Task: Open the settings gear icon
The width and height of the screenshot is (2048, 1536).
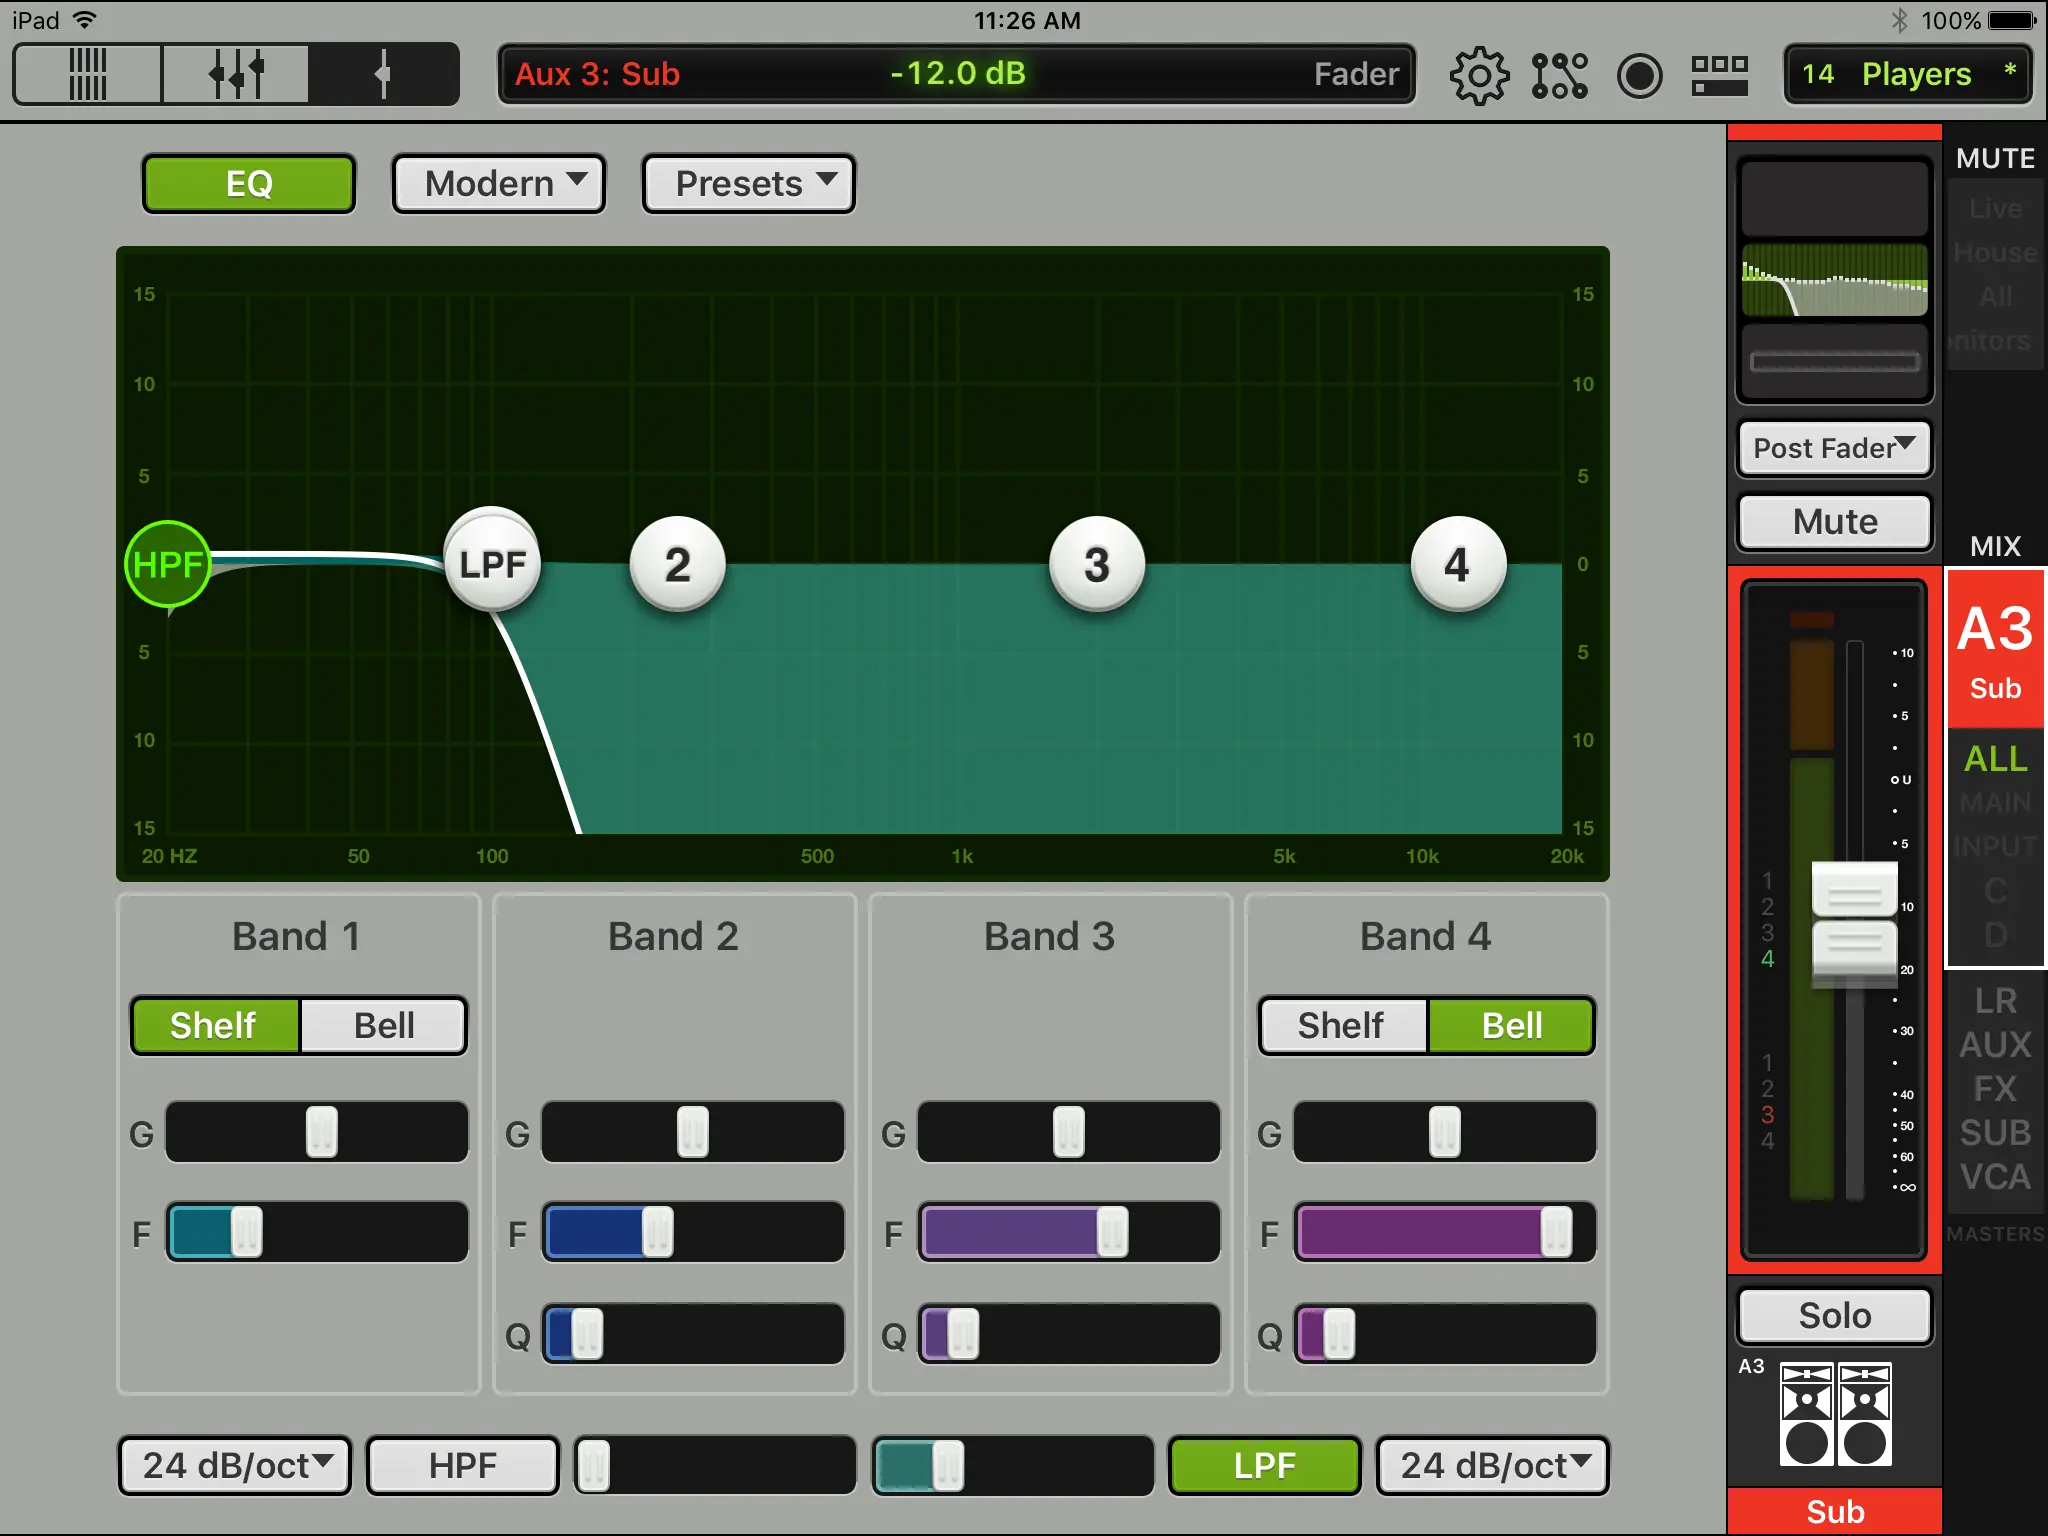Action: [x=1479, y=75]
